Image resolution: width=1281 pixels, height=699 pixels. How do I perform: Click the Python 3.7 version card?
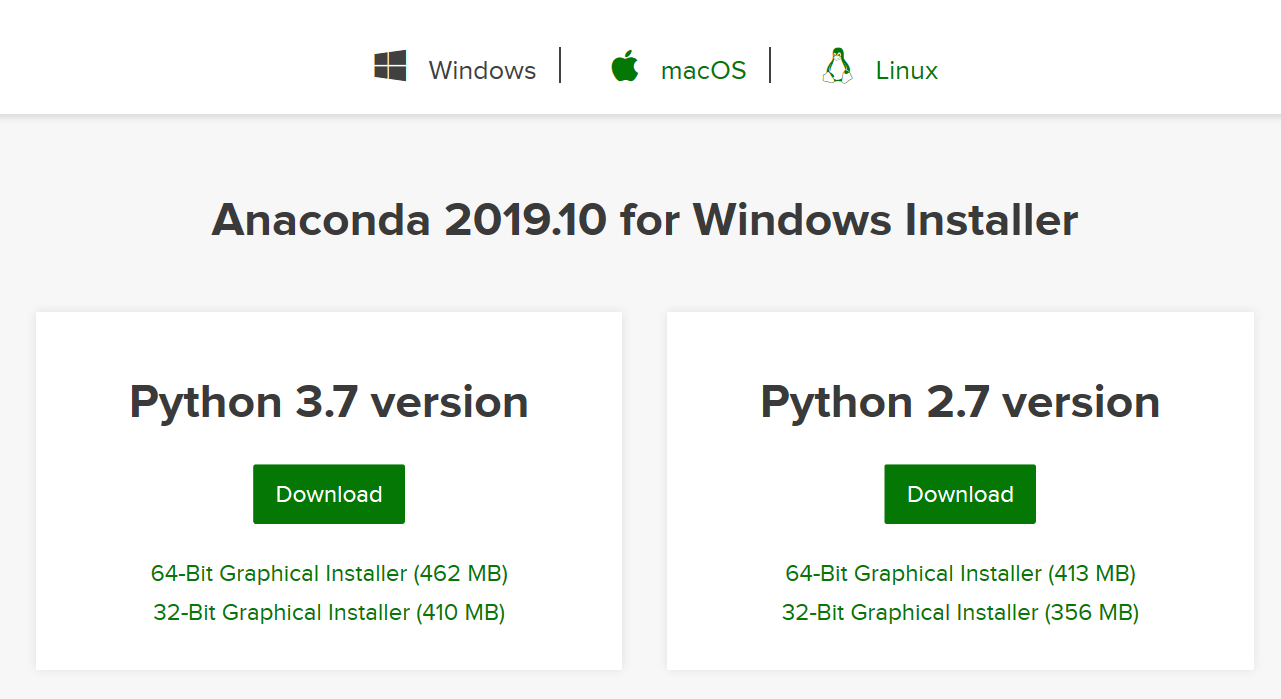328,401
